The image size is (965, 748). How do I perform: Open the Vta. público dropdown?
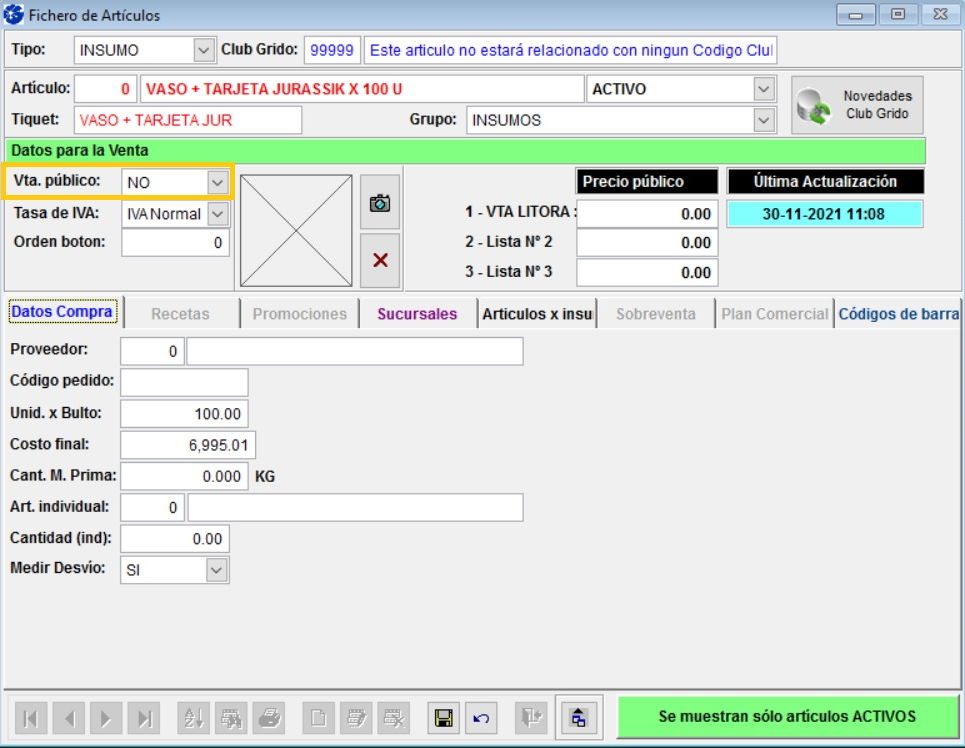coord(217,183)
